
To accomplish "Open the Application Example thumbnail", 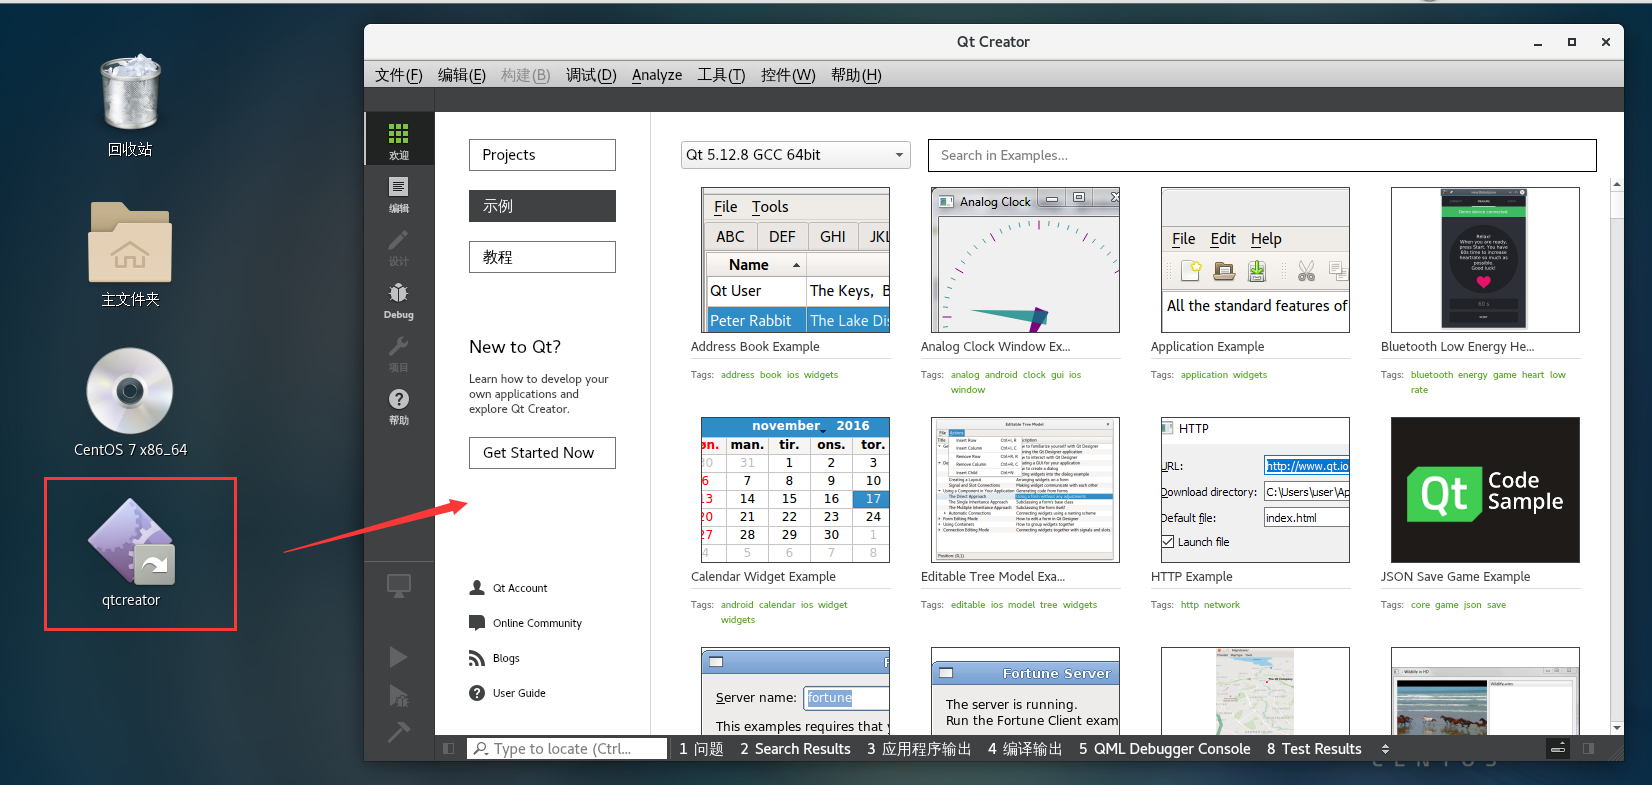I will coord(1255,260).
